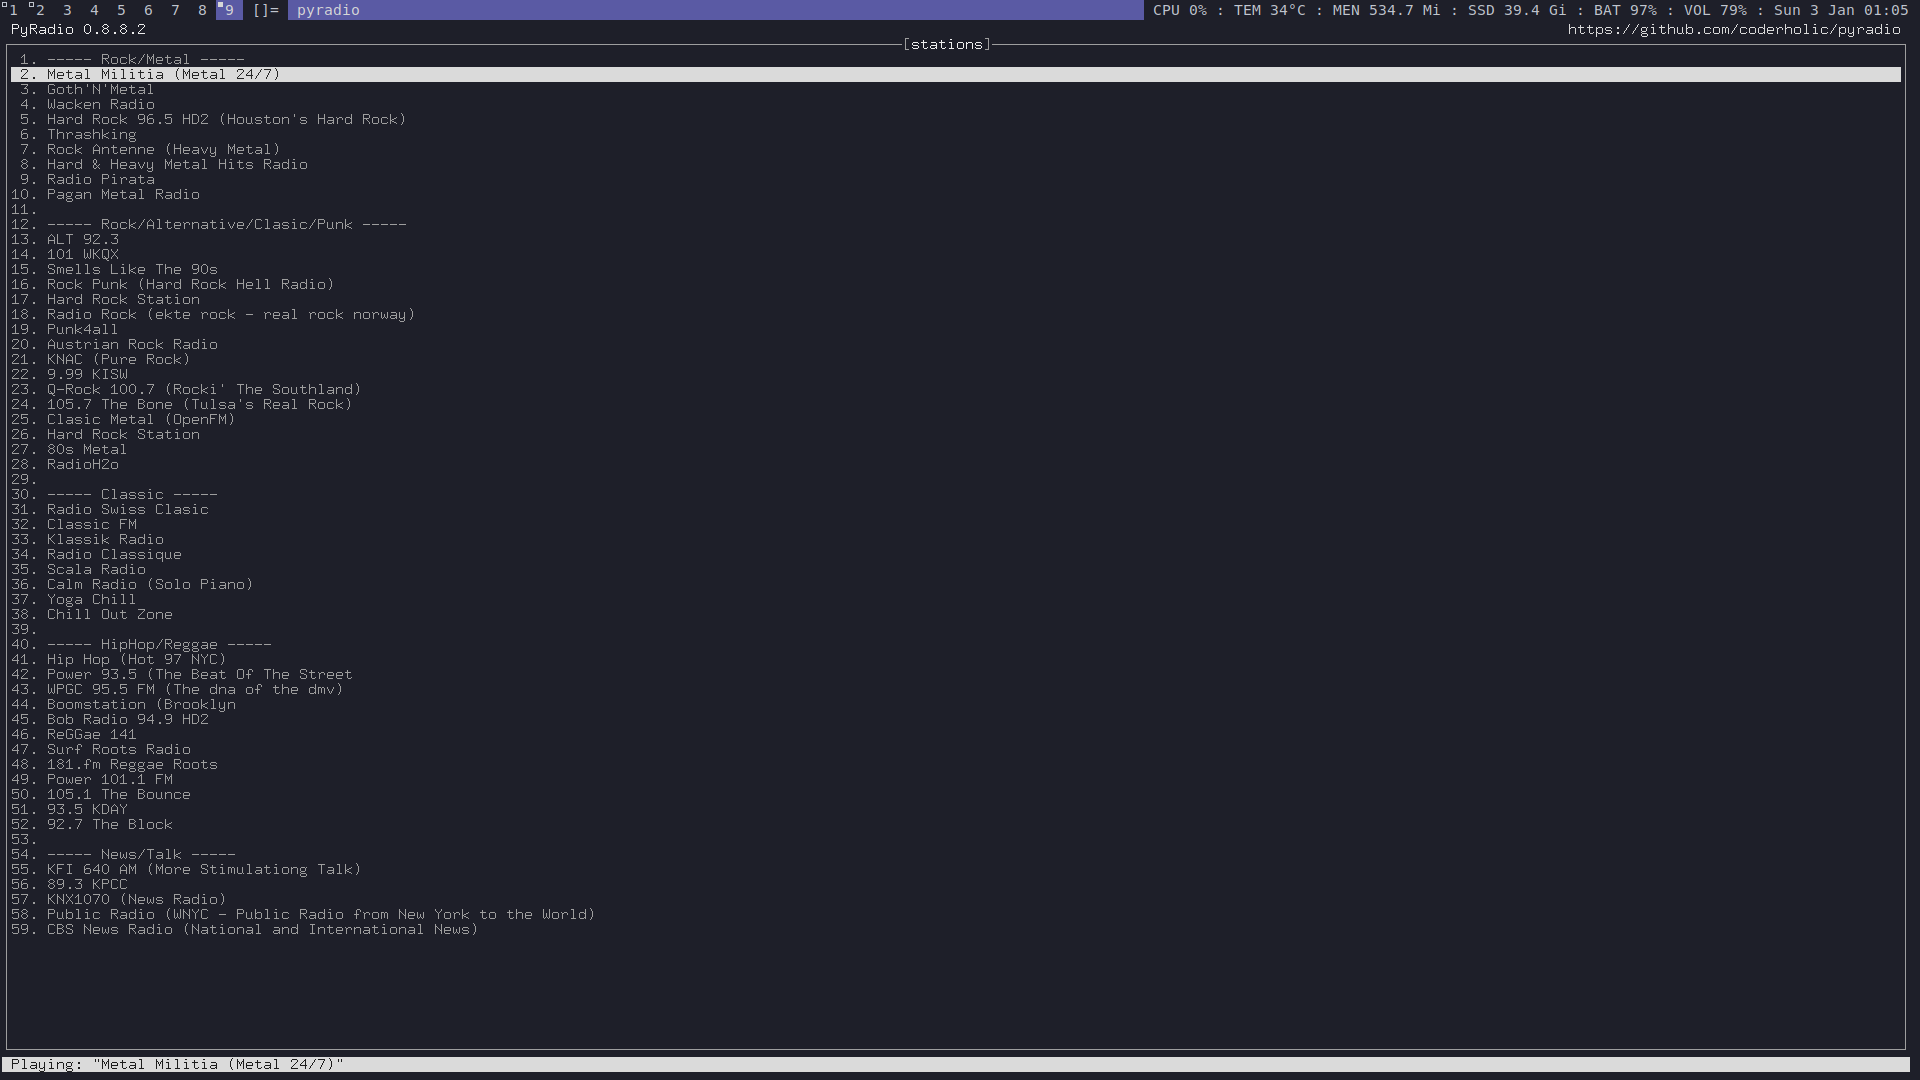Select CBS News Radio station

(x=262, y=929)
